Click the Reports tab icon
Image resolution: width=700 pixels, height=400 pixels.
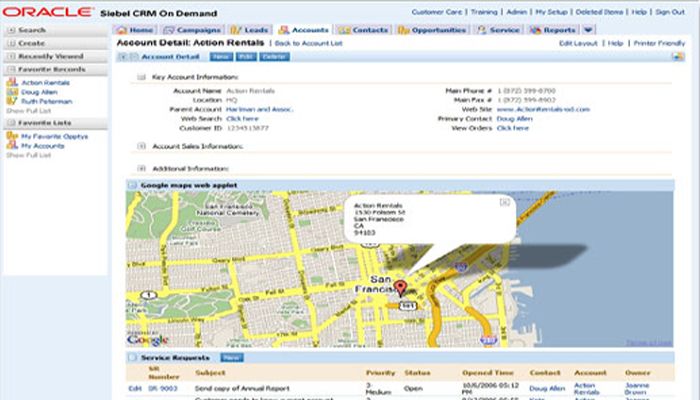coord(535,30)
